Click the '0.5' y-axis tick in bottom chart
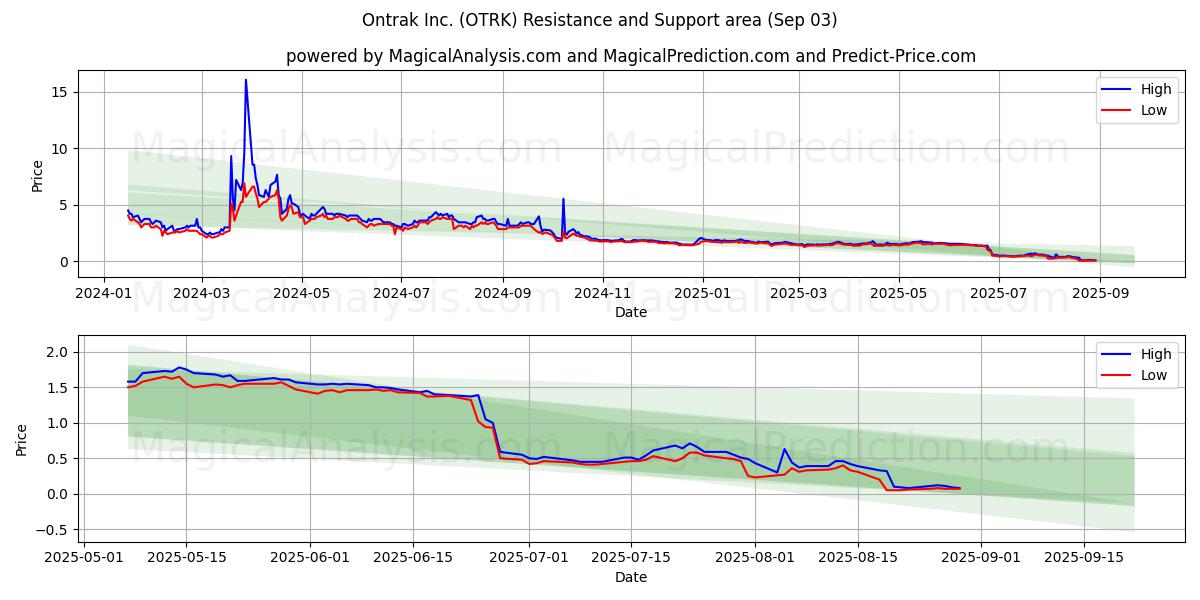Image resolution: width=1200 pixels, height=600 pixels. coord(58,459)
